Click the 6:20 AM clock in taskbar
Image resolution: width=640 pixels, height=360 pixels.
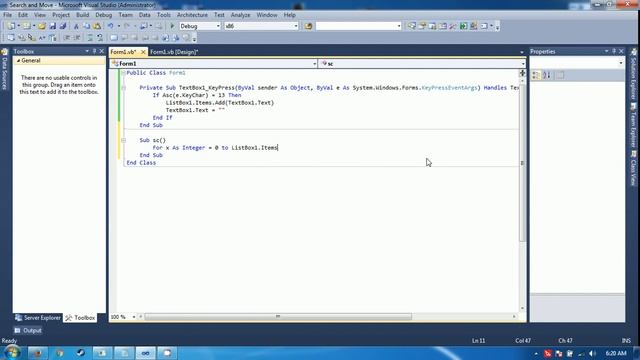click(616, 353)
